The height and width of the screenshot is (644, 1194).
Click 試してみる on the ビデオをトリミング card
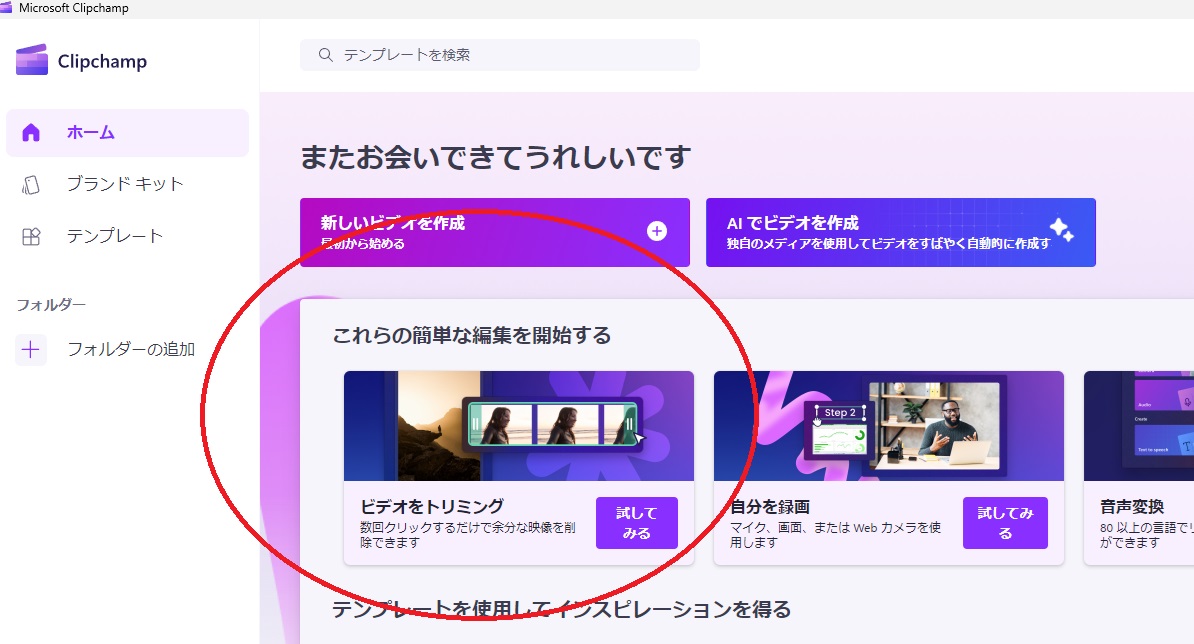(x=636, y=523)
